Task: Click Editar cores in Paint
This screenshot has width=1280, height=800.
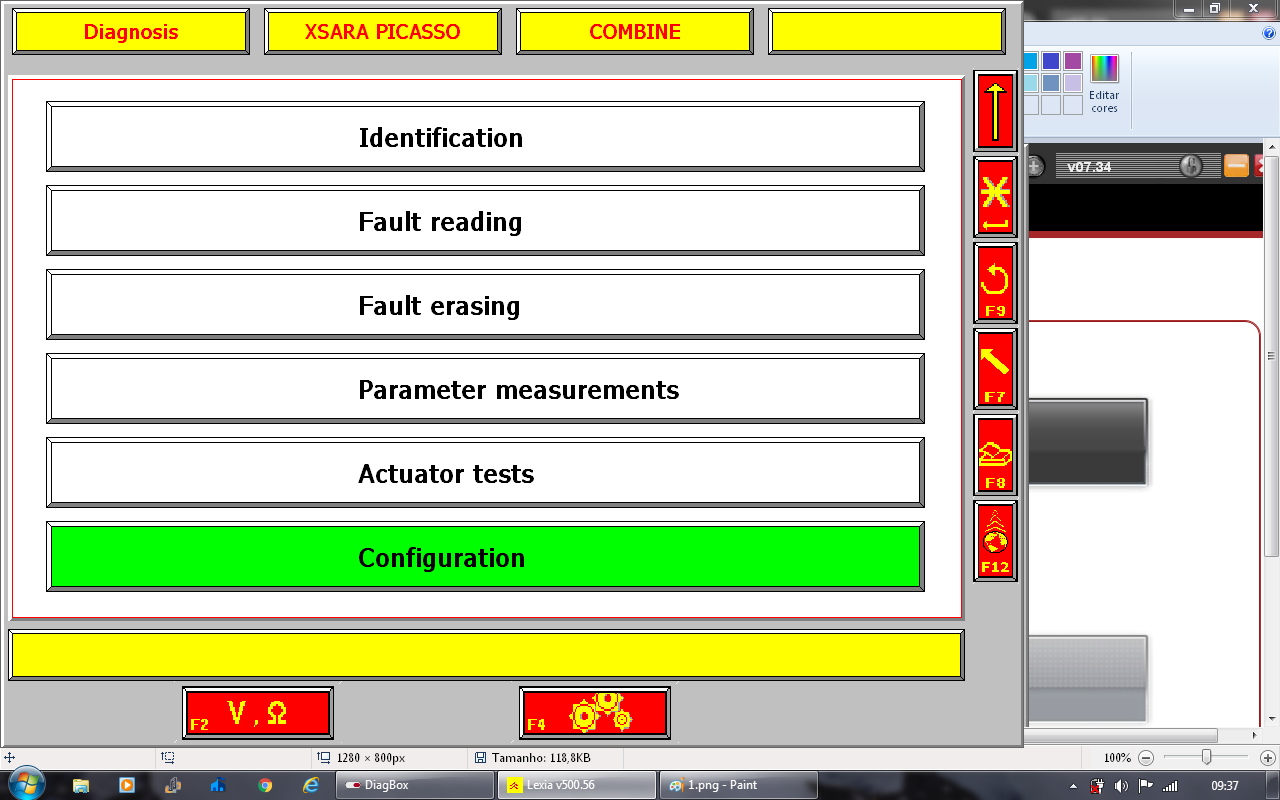Action: pos(1104,83)
